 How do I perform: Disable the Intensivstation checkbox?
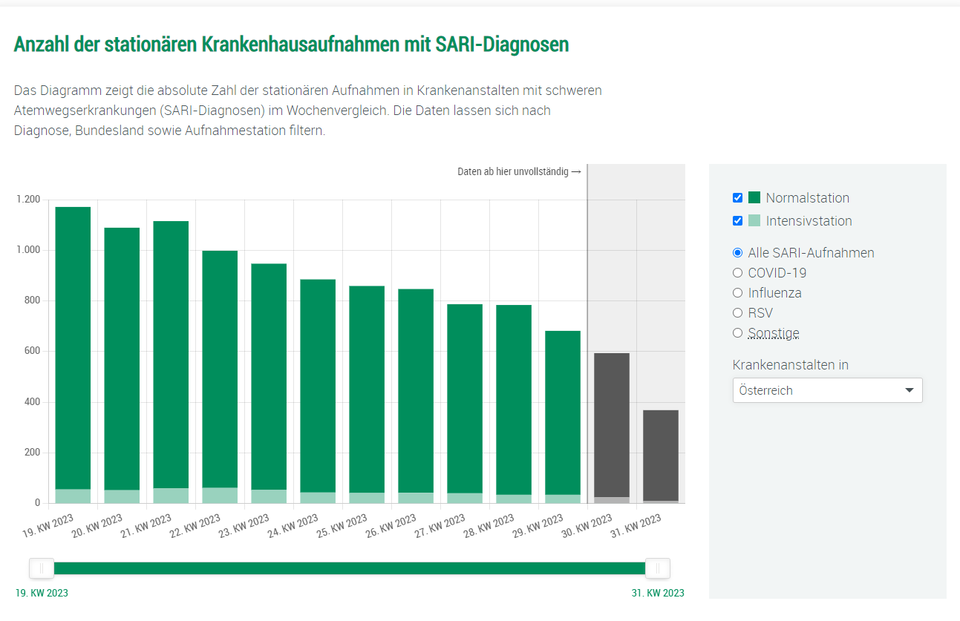click(x=737, y=220)
